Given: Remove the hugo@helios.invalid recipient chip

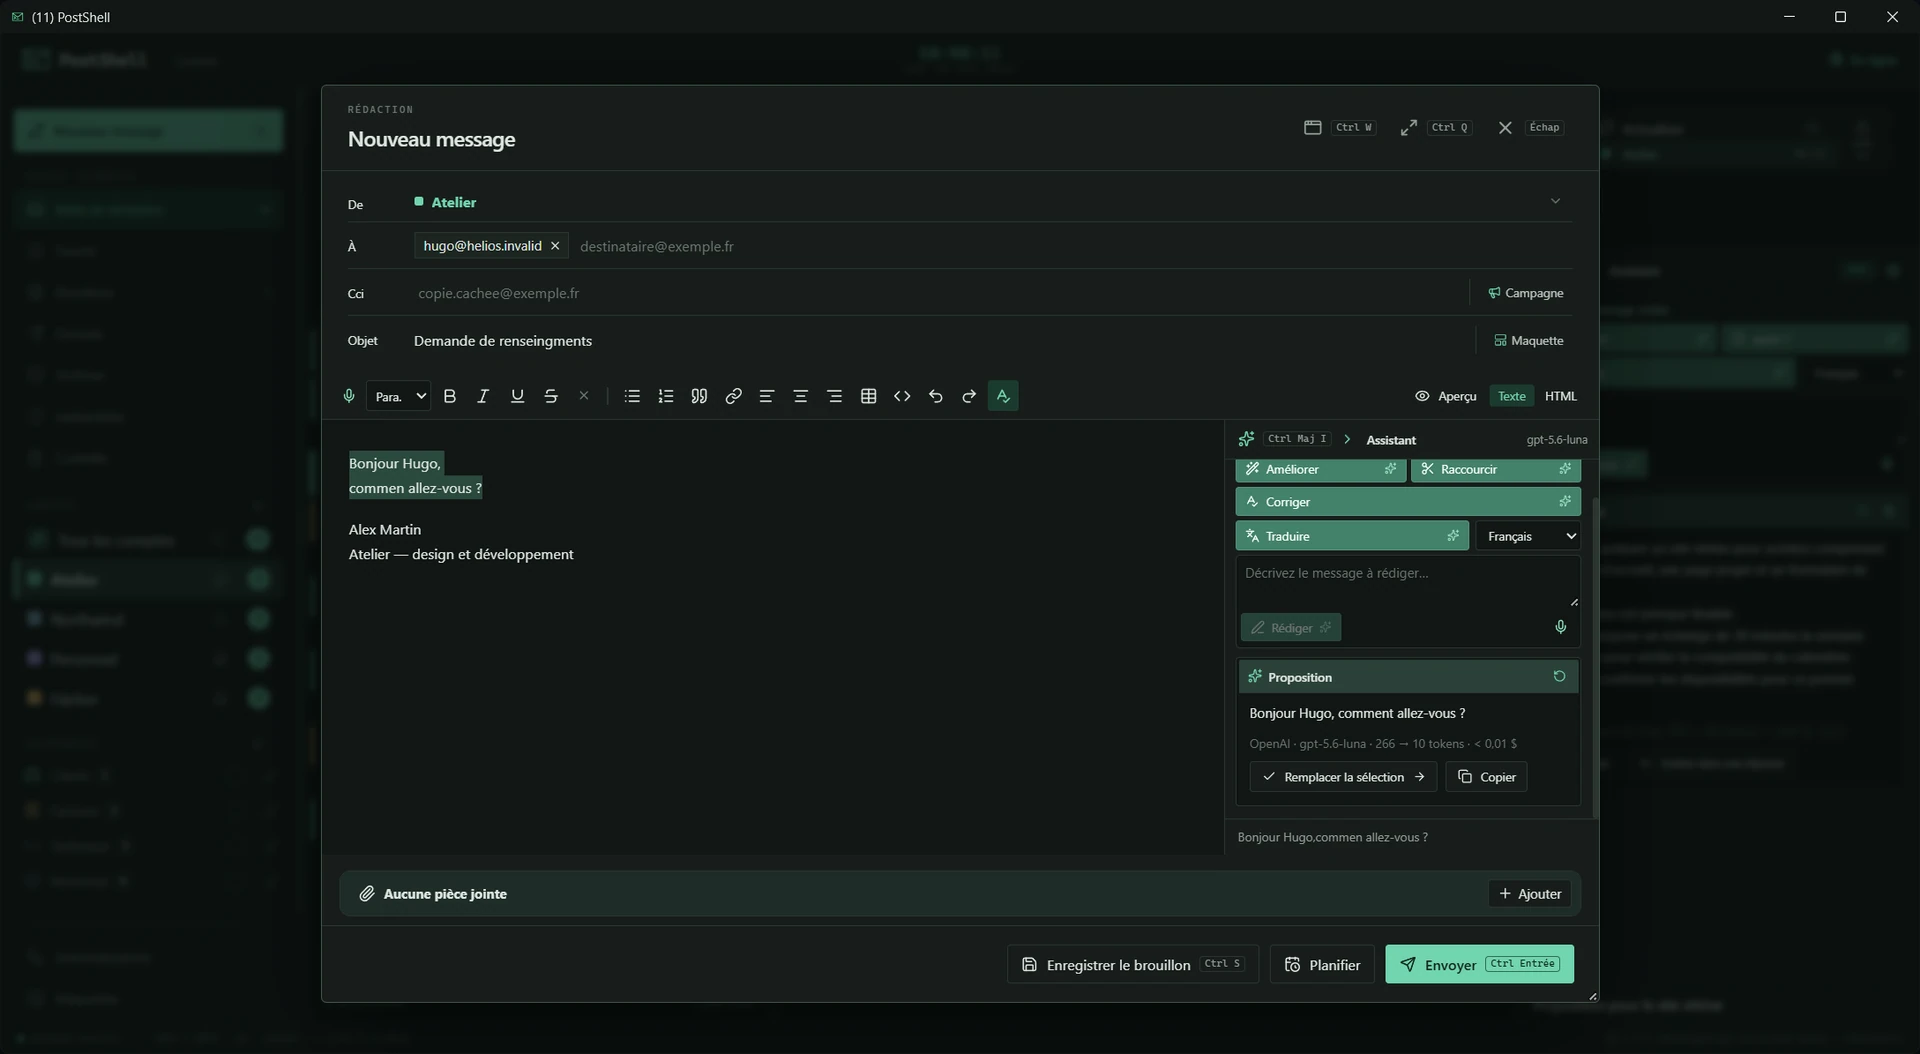Looking at the screenshot, I should 555,246.
